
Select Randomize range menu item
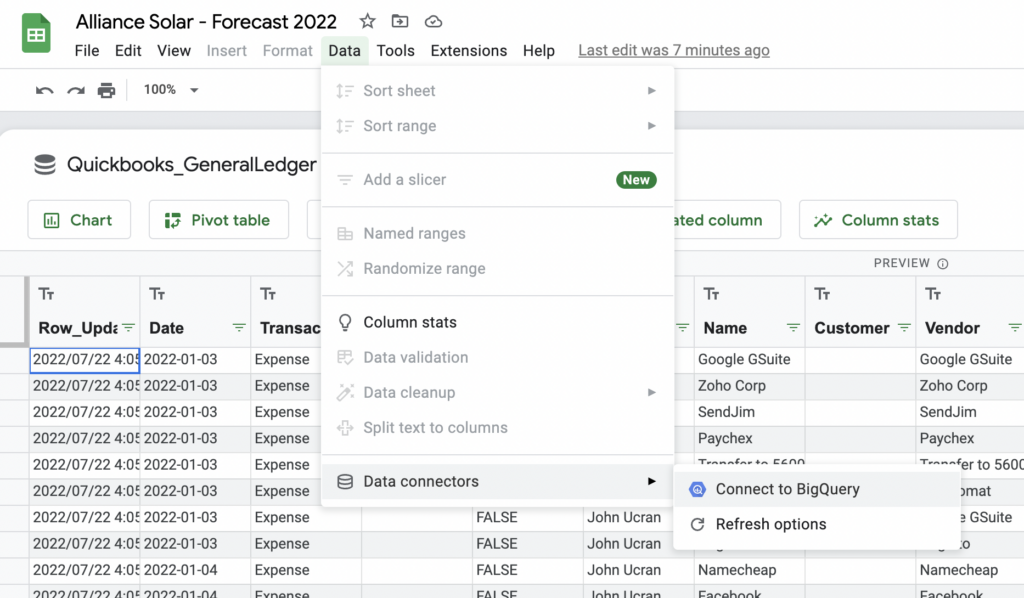[x=498, y=268]
